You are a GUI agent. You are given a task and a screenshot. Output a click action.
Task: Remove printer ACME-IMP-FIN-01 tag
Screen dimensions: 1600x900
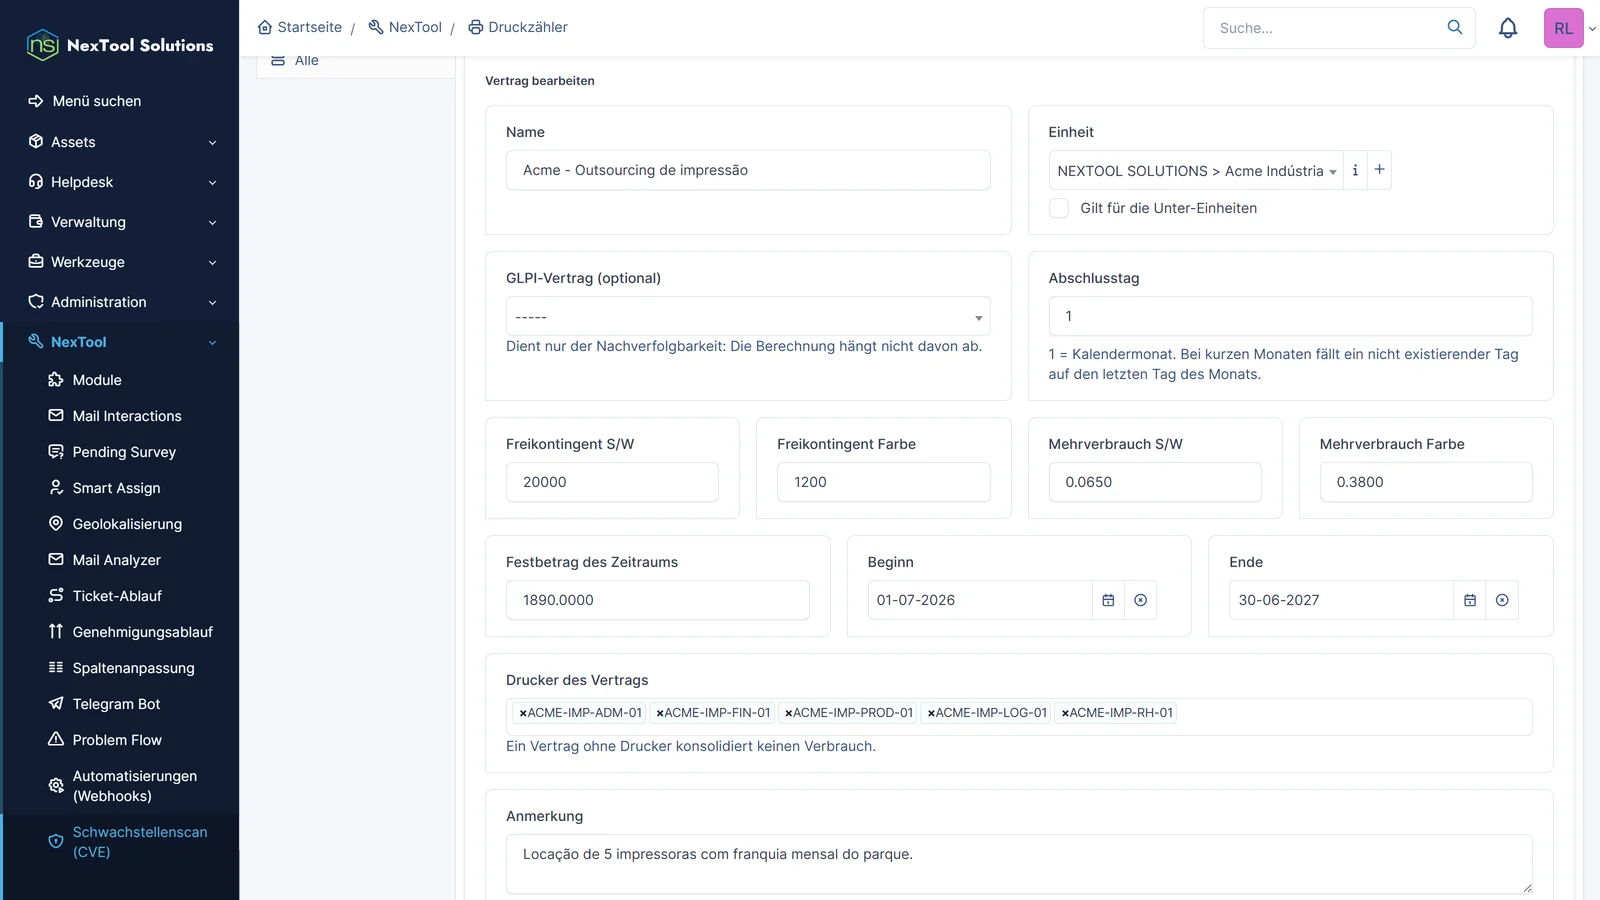coord(660,713)
